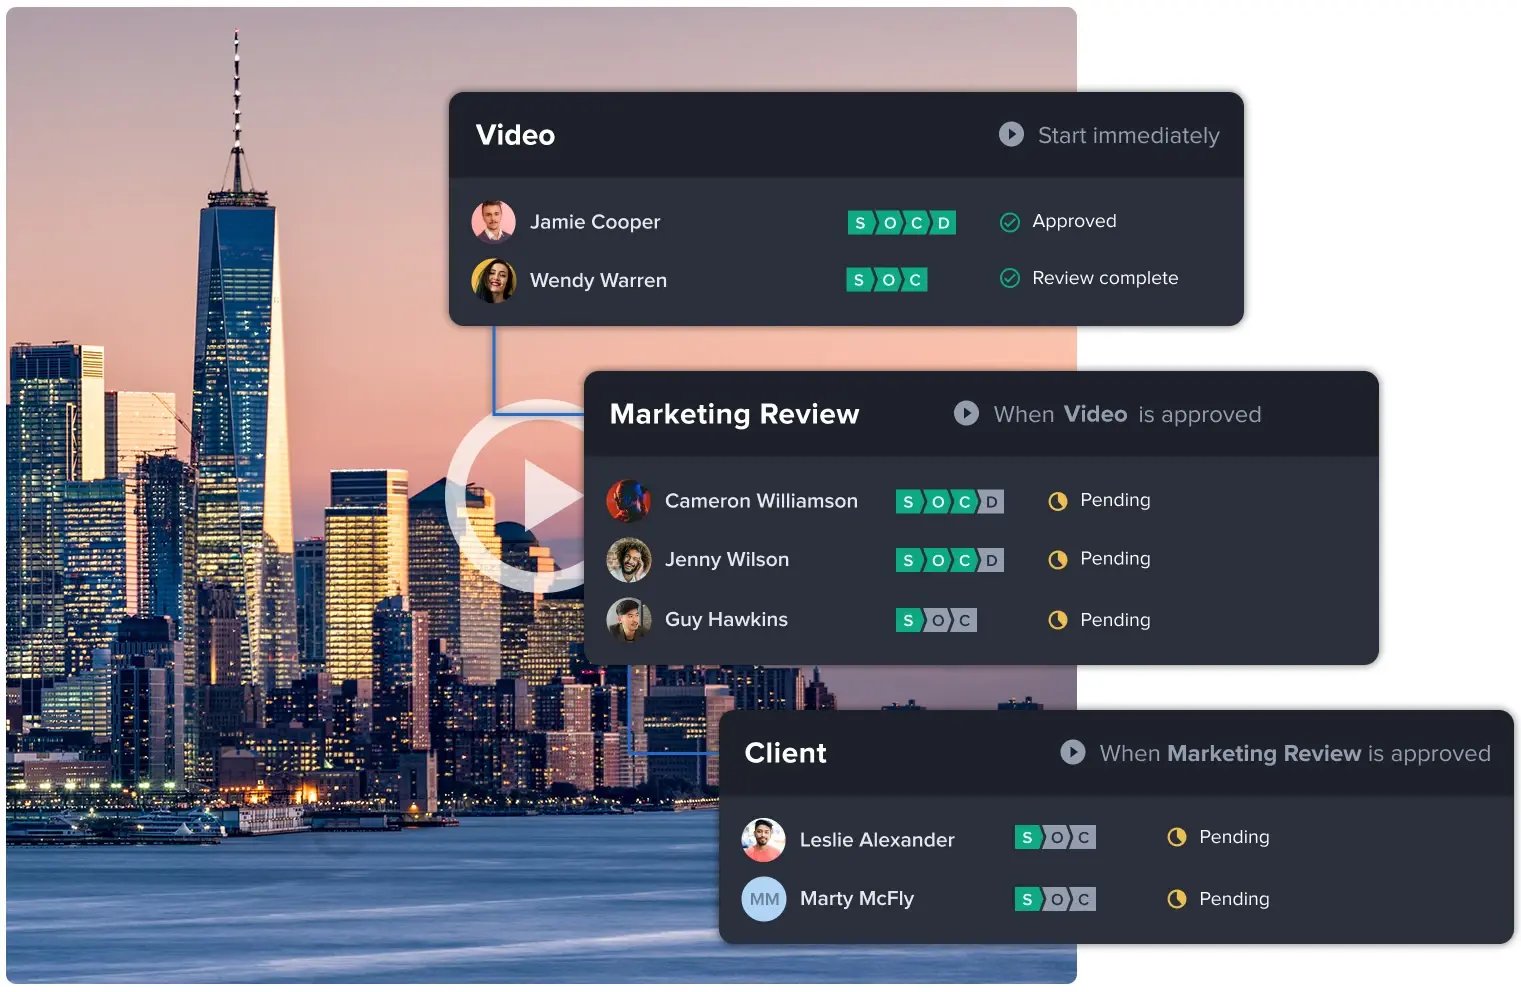Click the Approved checkmark for Jamie Cooper
Viewport: 1521px width, 992px height.
pyautogui.click(x=1010, y=222)
